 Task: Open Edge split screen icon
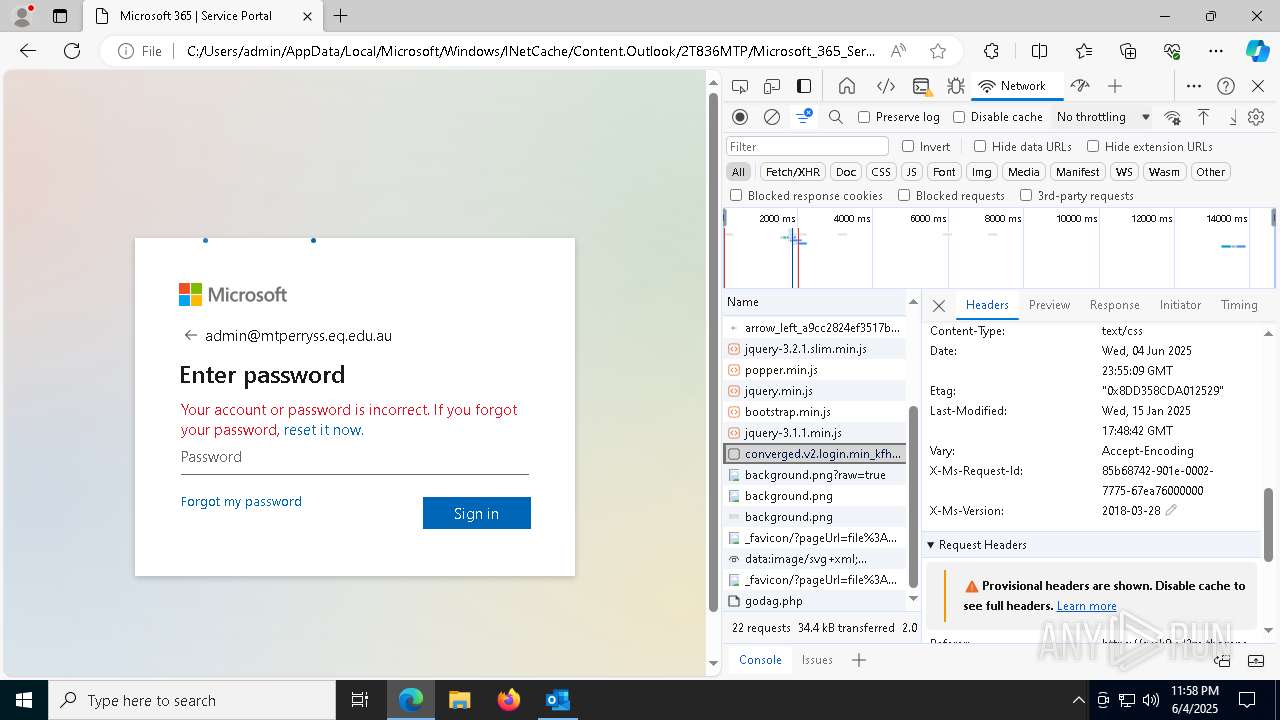[1039, 51]
